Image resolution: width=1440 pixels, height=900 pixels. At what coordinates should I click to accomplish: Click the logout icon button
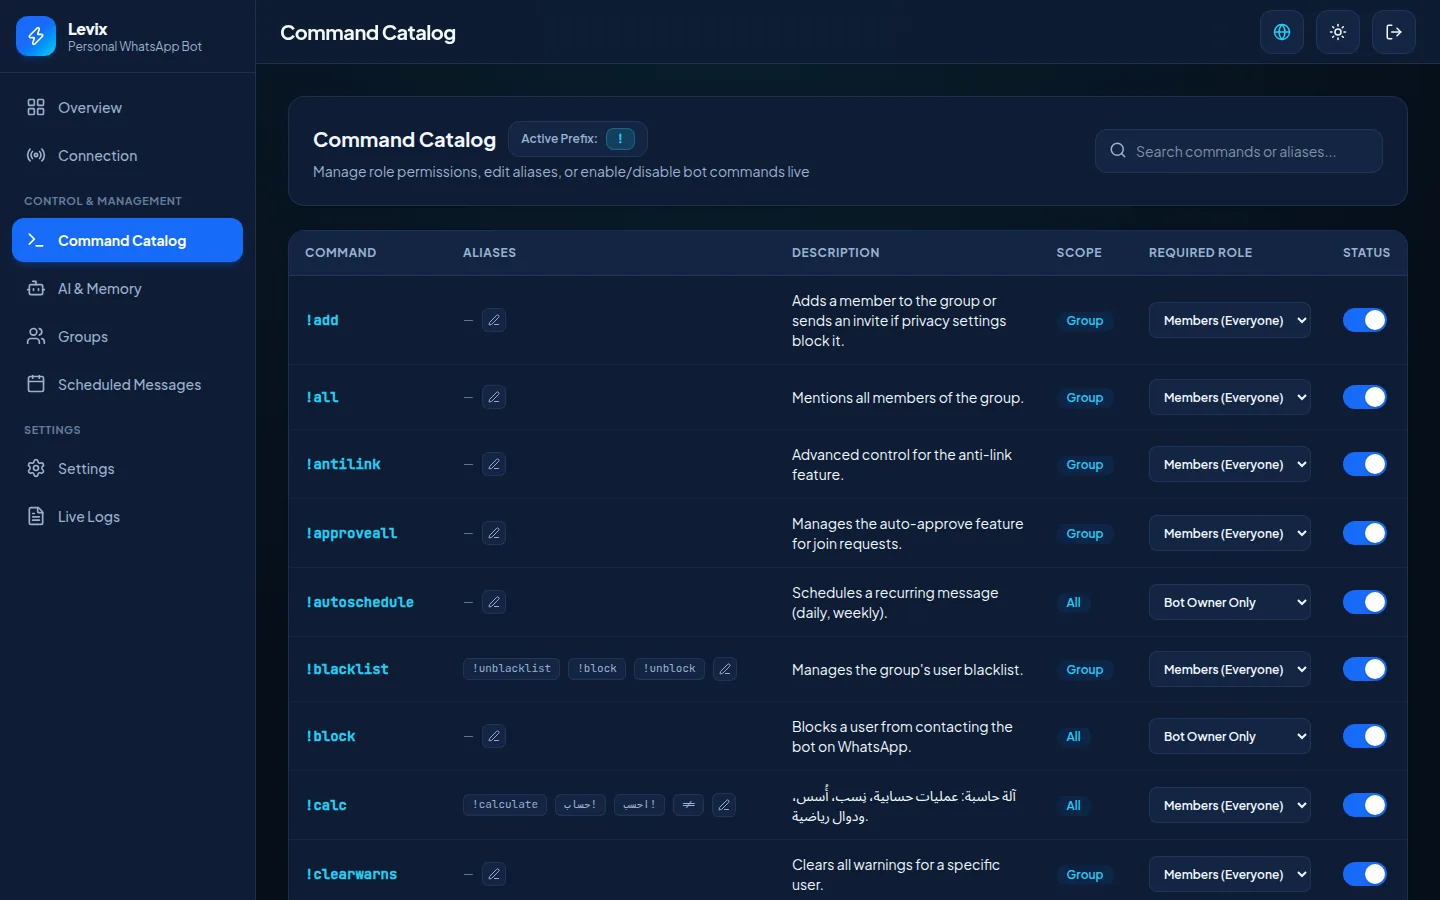(x=1394, y=32)
